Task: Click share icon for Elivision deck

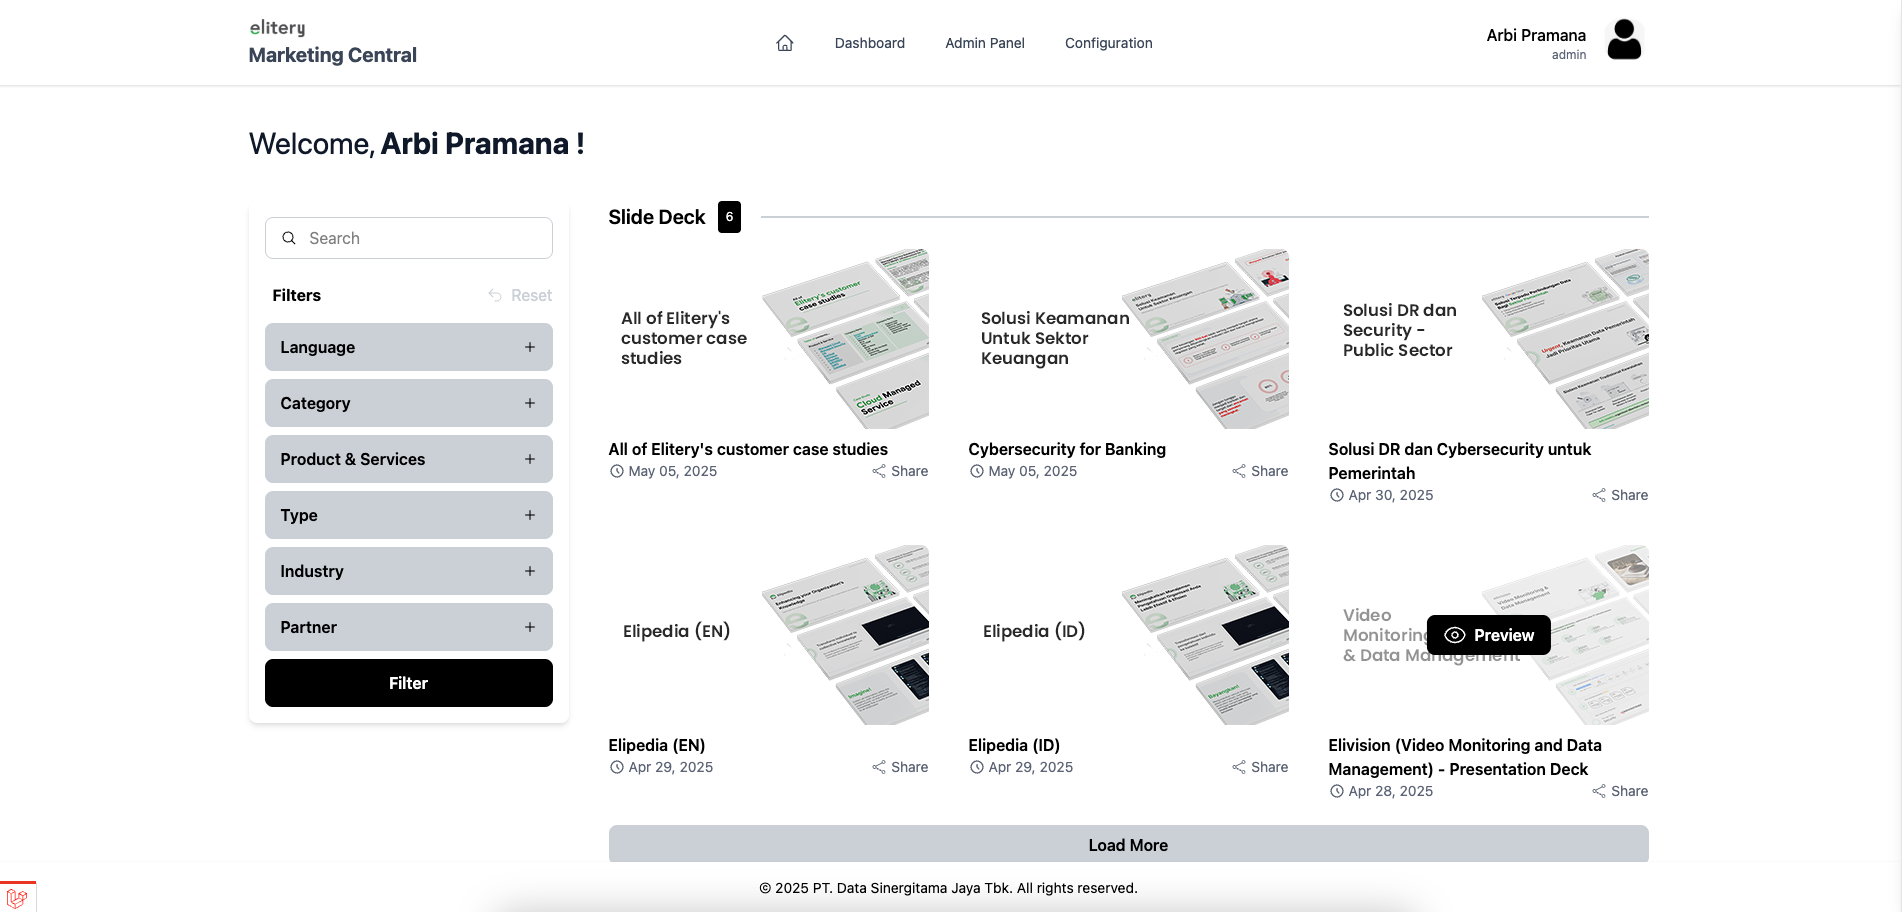Action: pyautogui.click(x=1599, y=791)
